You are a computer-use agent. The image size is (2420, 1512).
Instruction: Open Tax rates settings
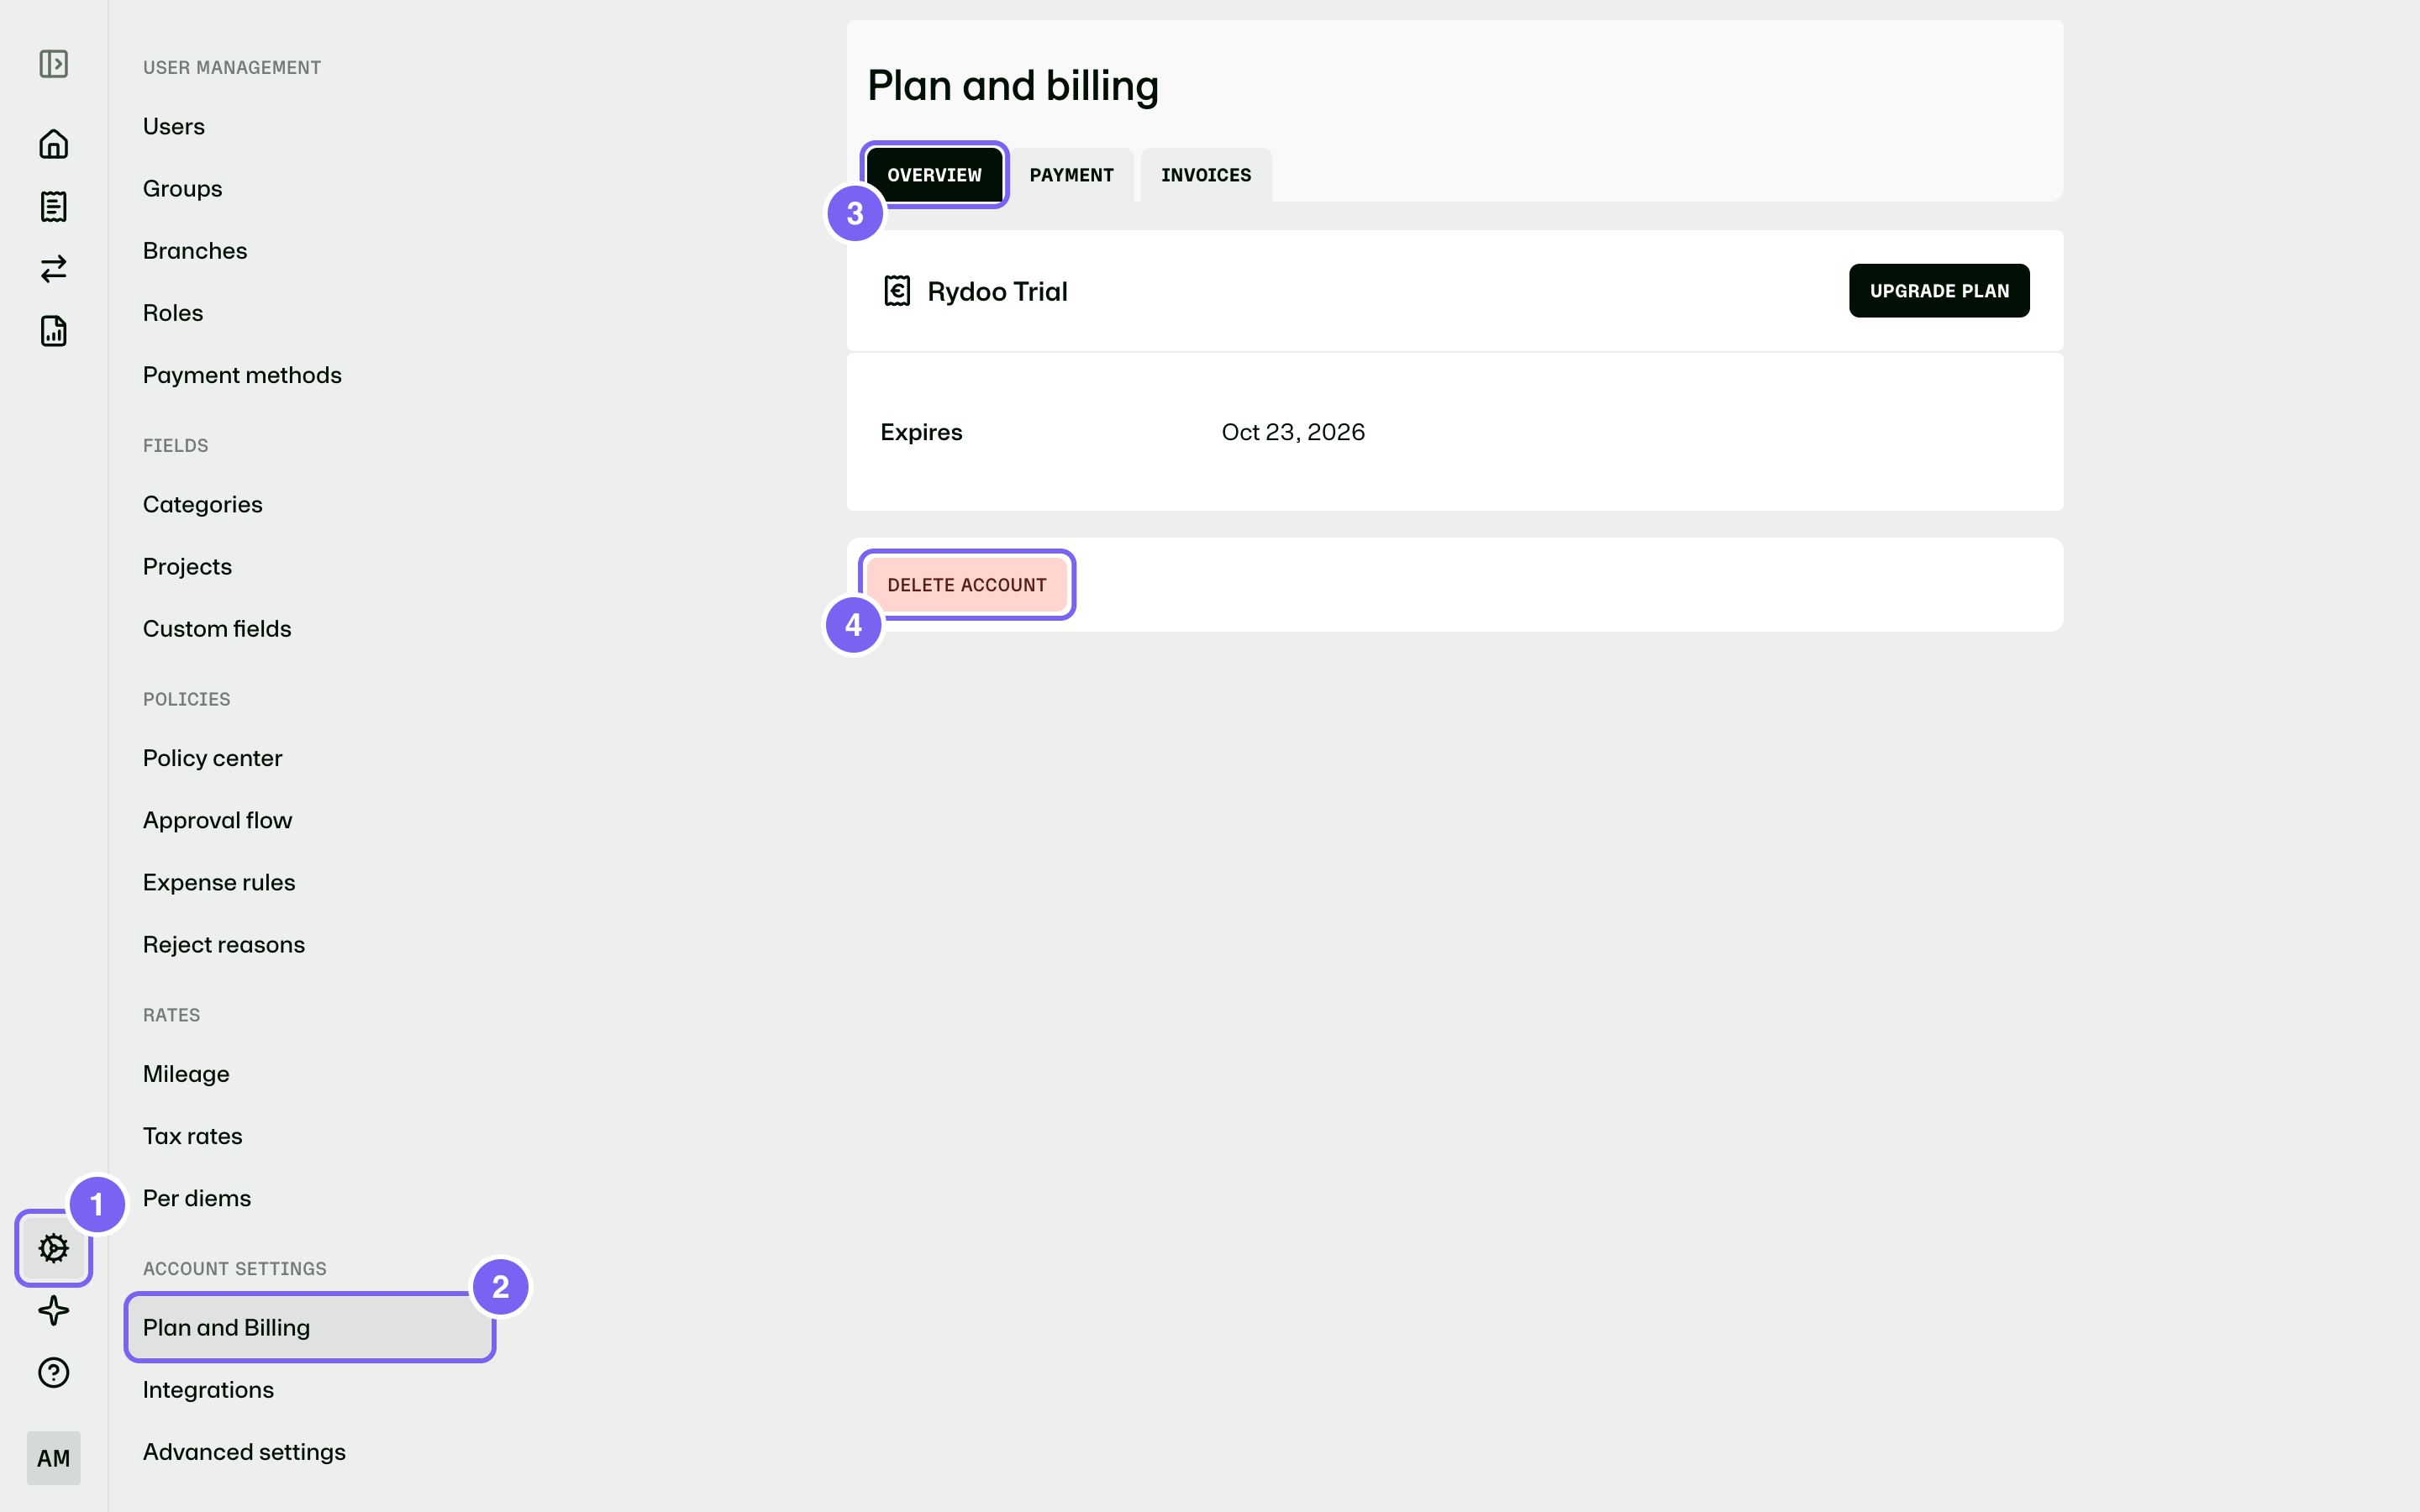193,1136
